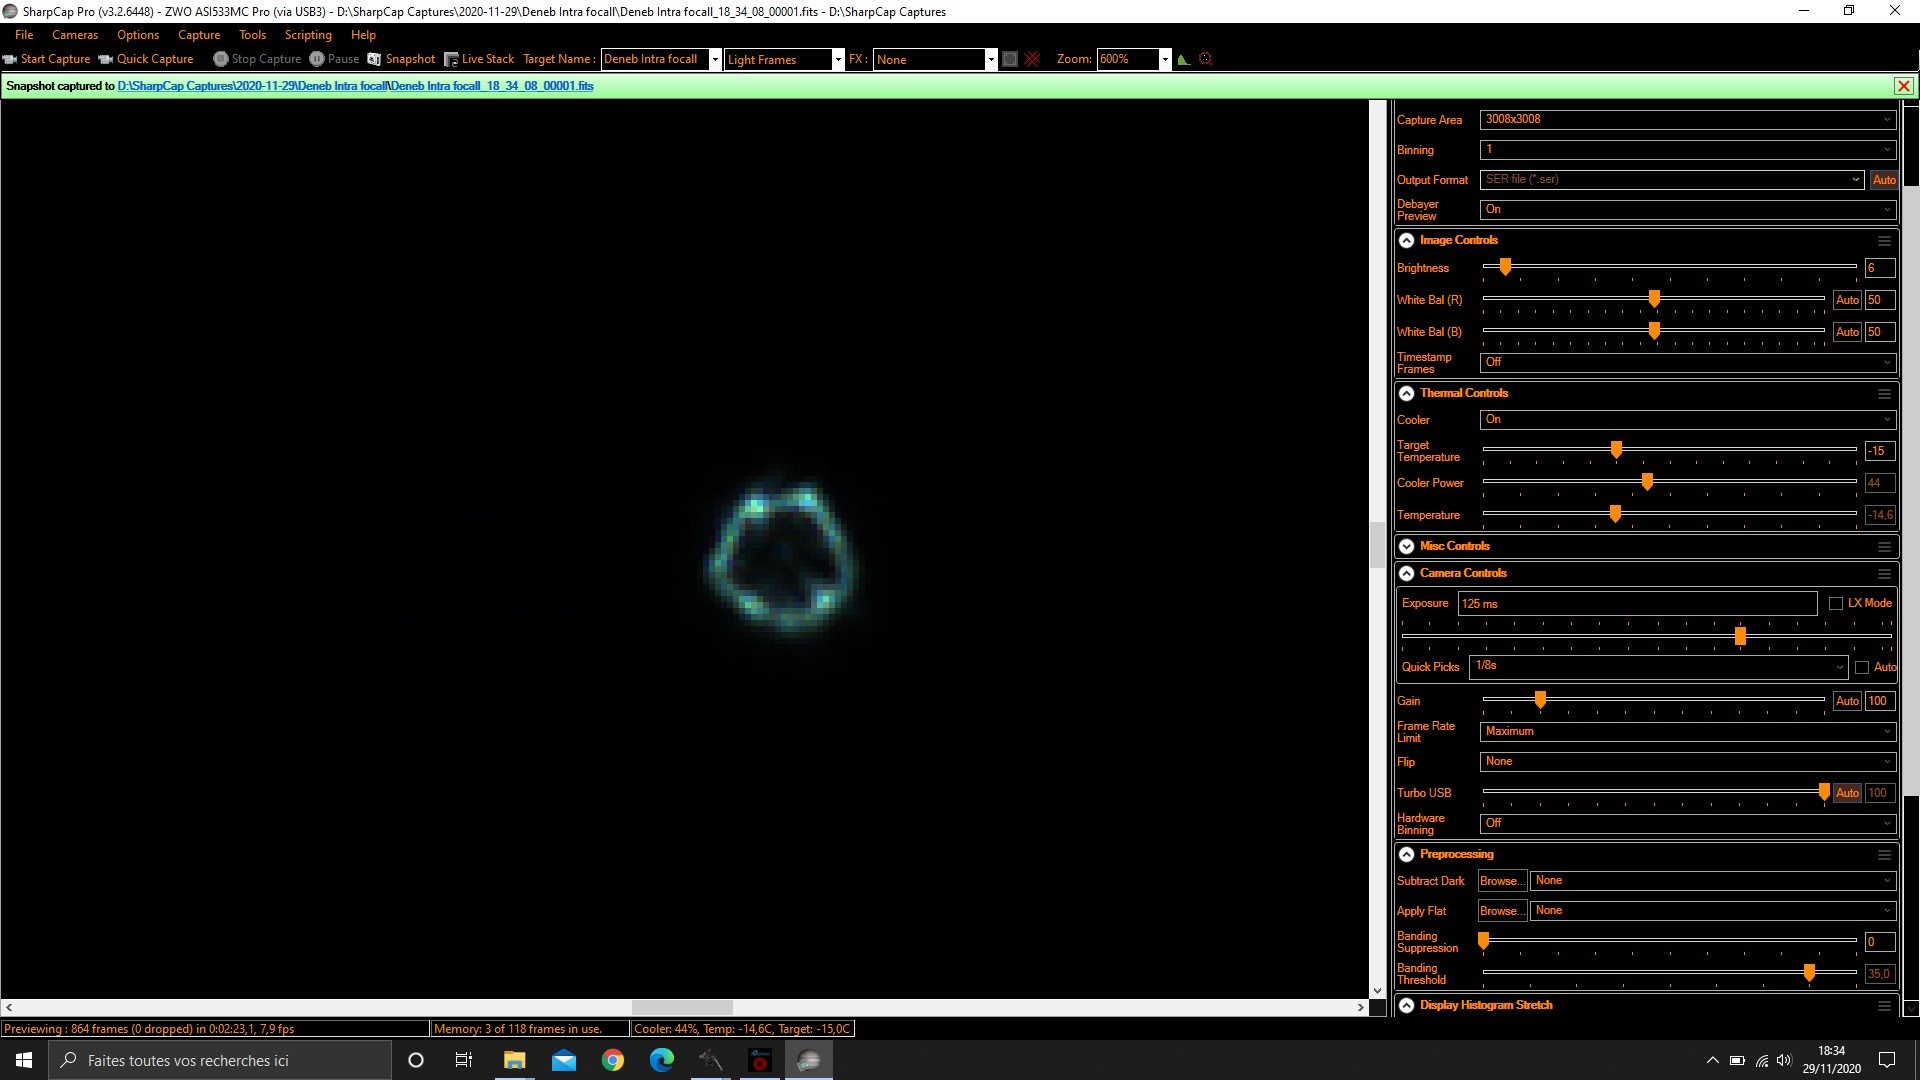Expand the Misc Controls section

(1406, 547)
